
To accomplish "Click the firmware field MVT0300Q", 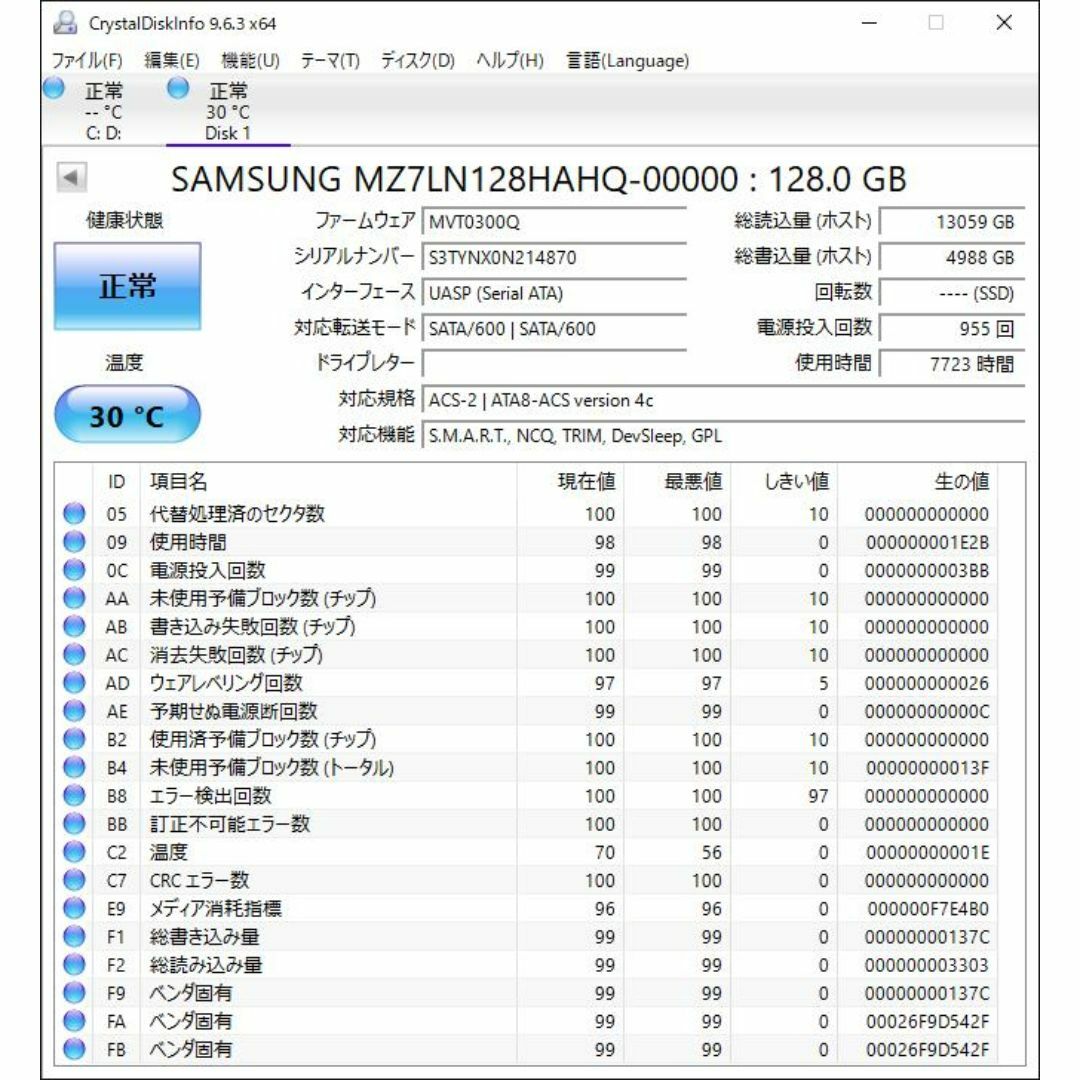I will (x=554, y=222).
